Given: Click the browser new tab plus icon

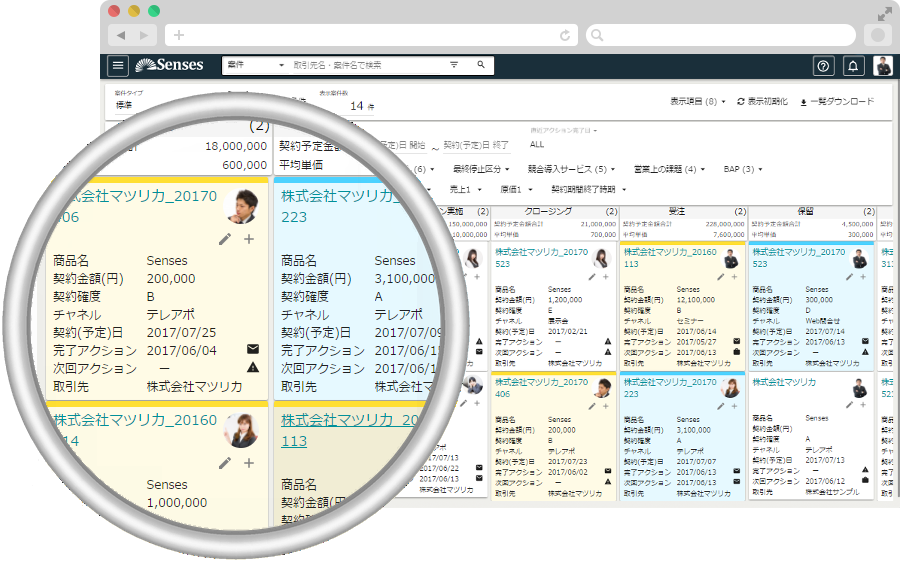Looking at the screenshot, I should point(179,36).
